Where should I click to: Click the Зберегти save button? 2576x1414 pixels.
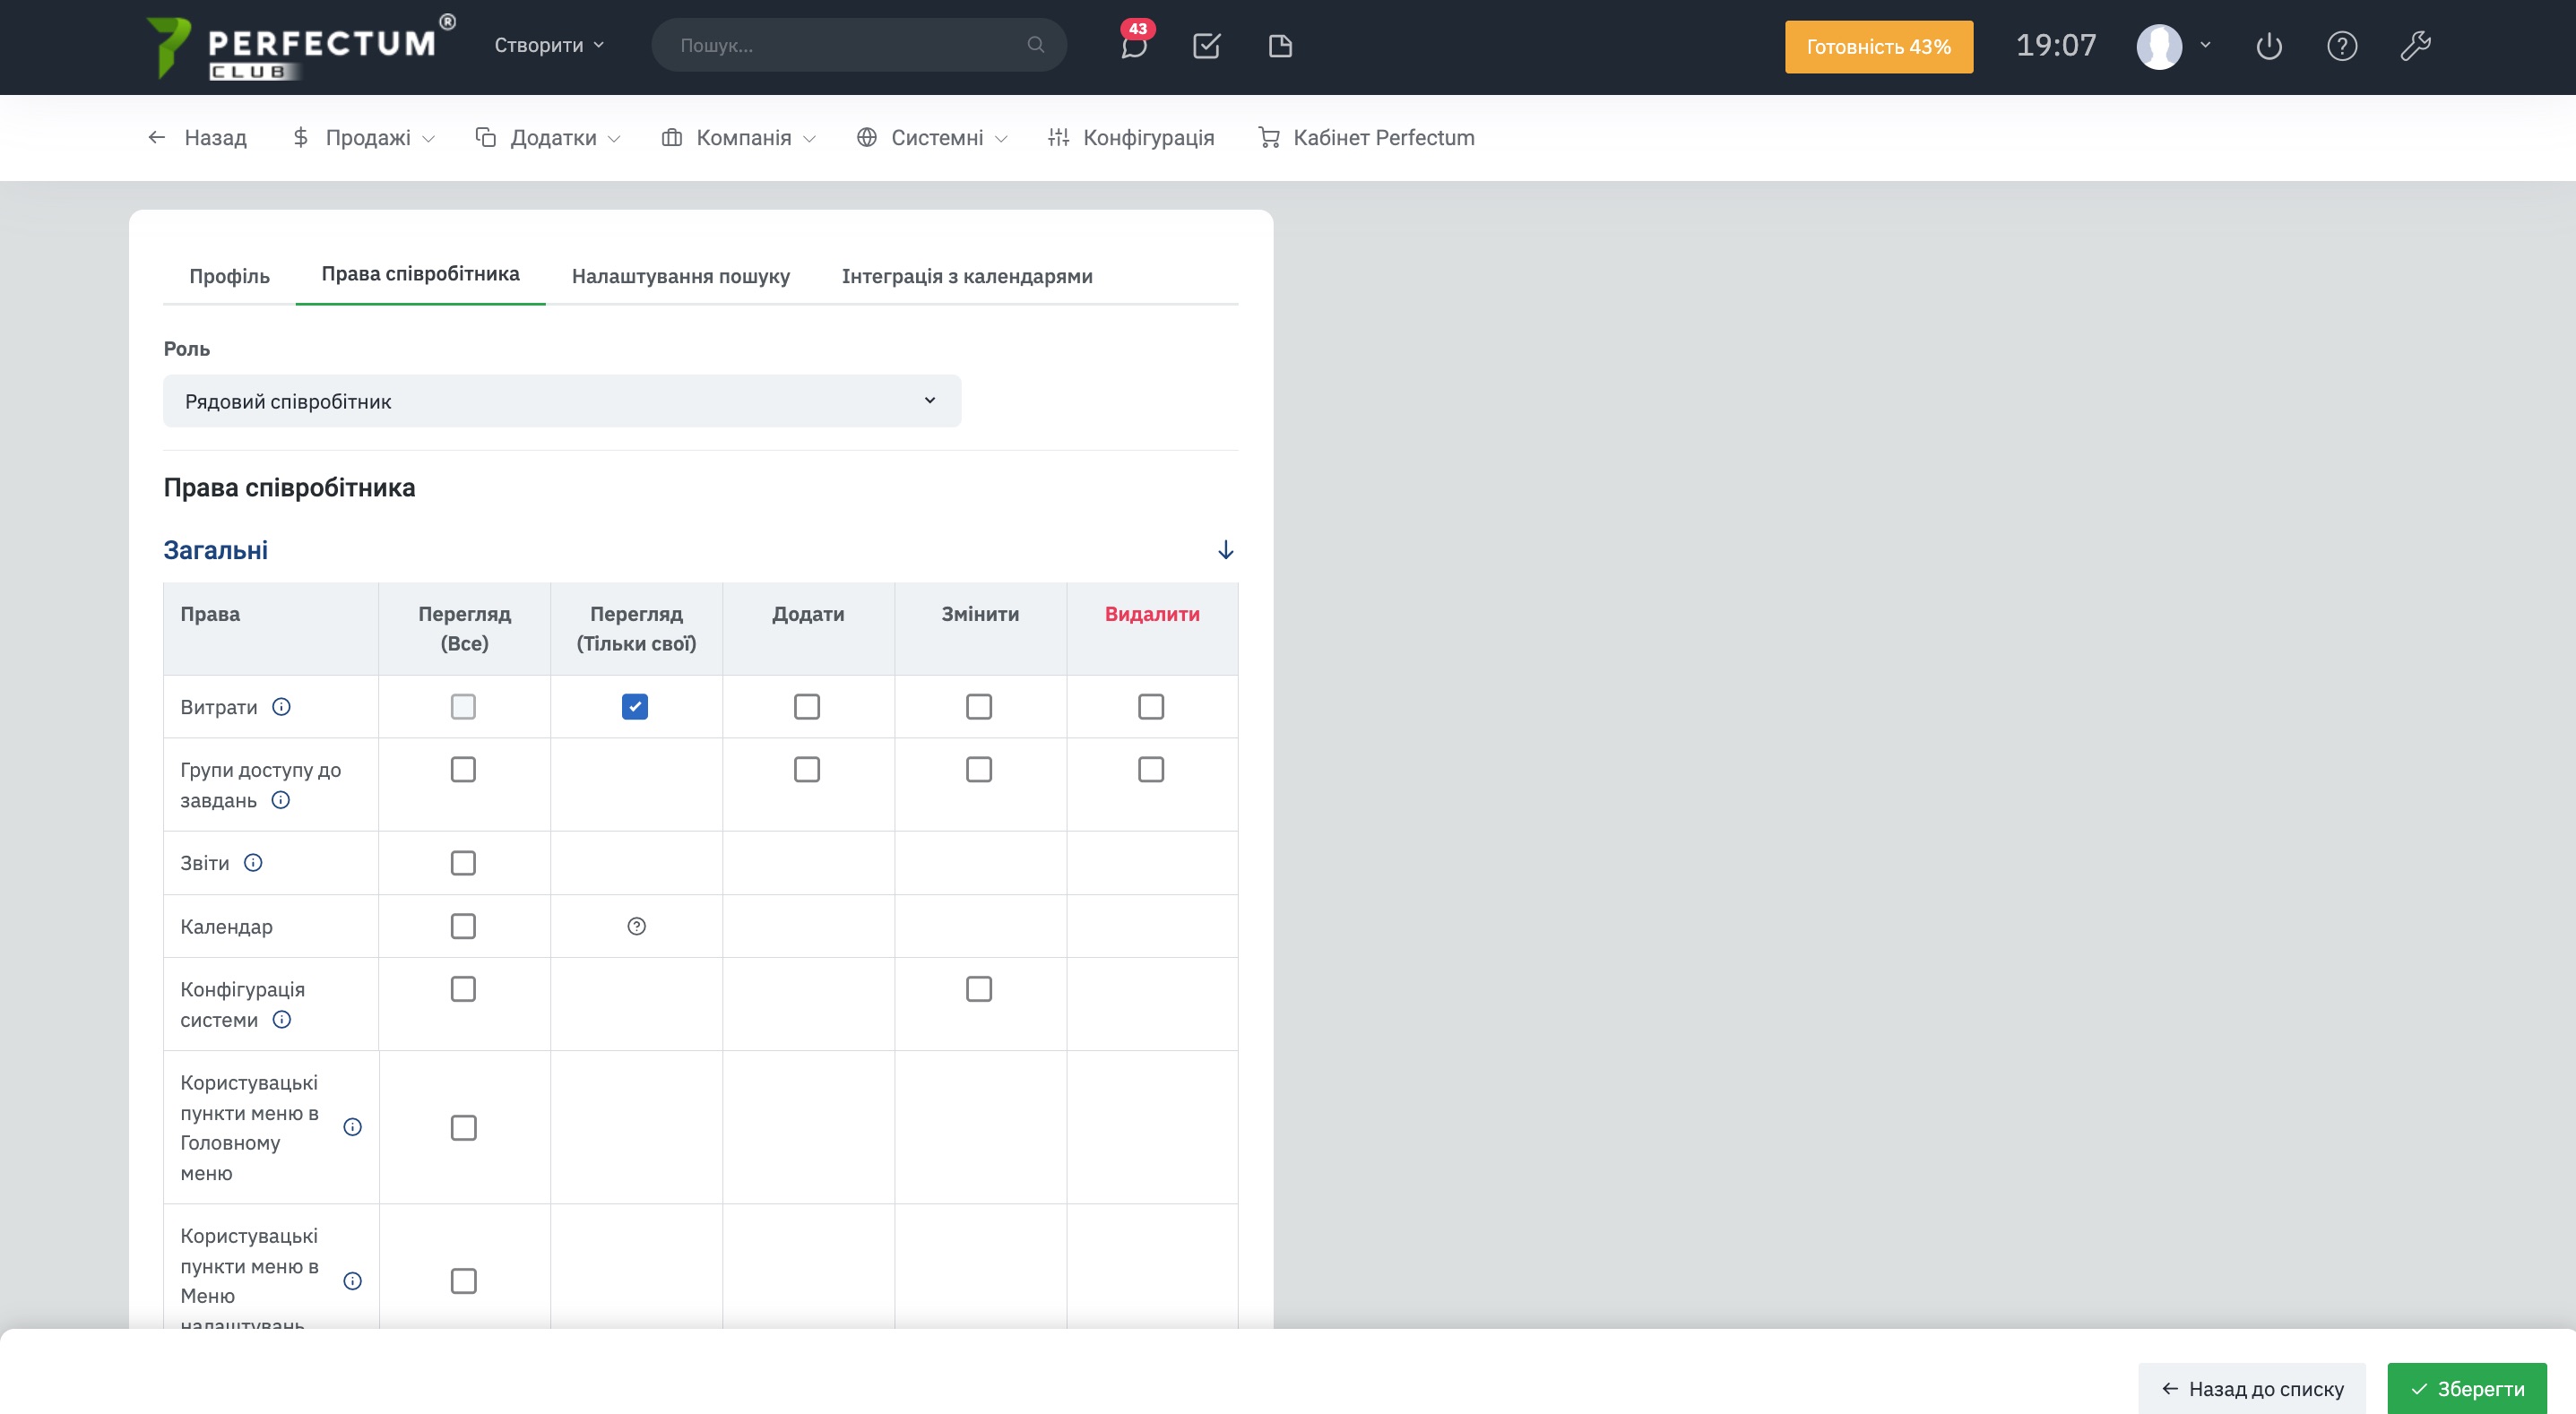click(x=2466, y=1388)
